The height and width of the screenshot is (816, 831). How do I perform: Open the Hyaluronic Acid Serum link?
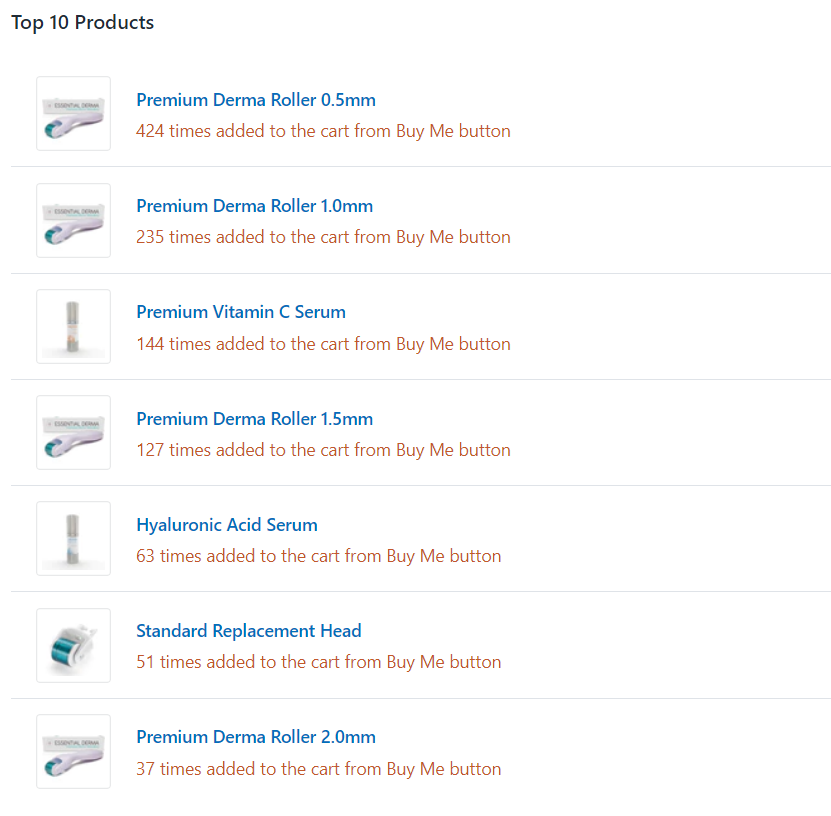click(227, 525)
